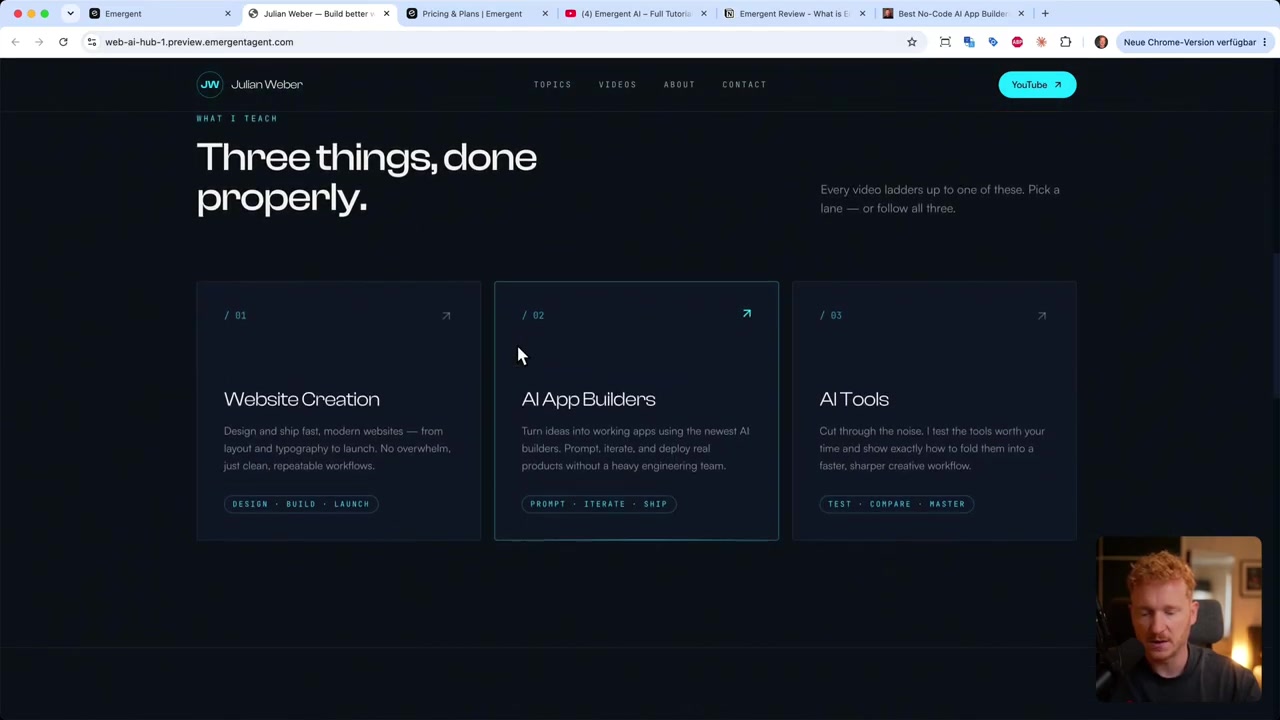The height and width of the screenshot is (720, 1280).
Task: Open the arrow icon on AI Tools card
Action: [x=1042, y=316]
